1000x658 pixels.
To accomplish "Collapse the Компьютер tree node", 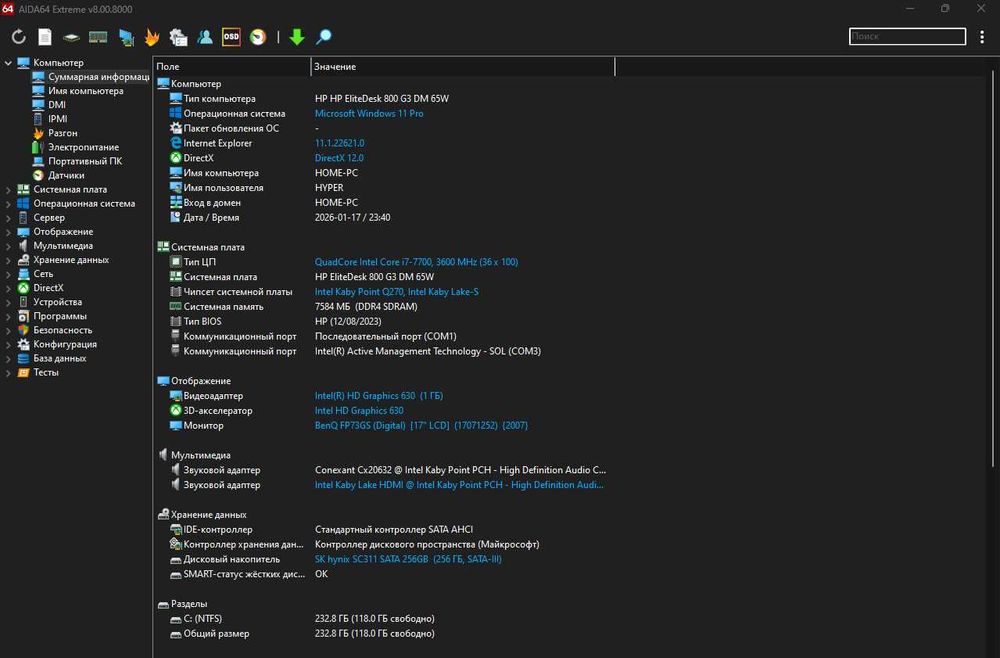I will point(8,62).
